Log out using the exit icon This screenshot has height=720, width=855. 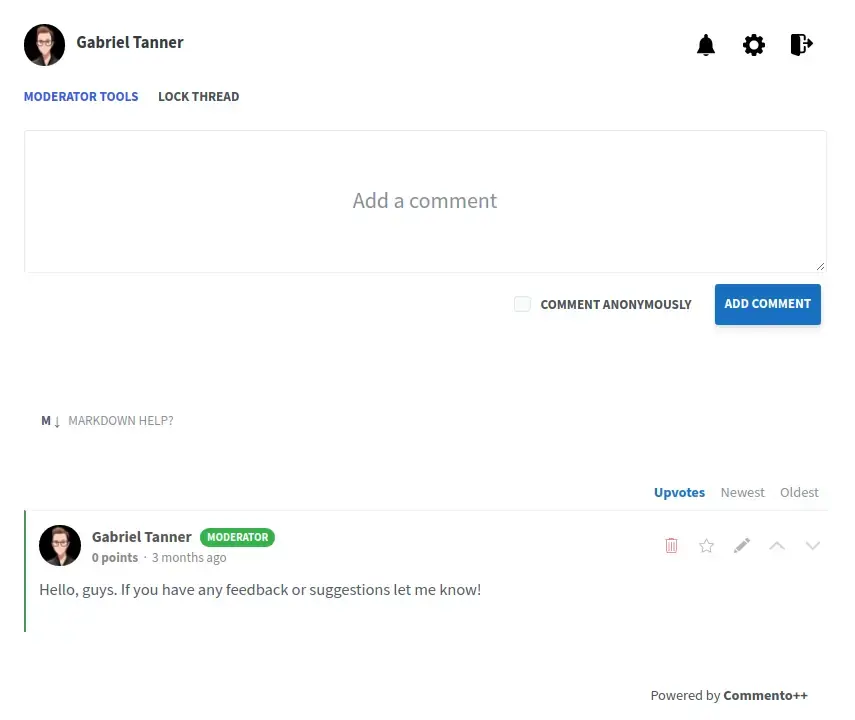tap(801, 45)
